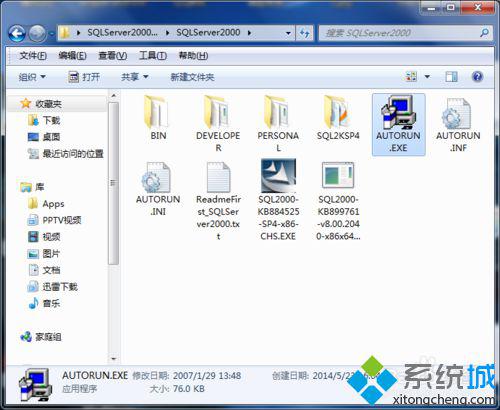Viewport: 500px width, 410px height.
Task: Open 文档 library in sidebar
Action: click(44, 270)
